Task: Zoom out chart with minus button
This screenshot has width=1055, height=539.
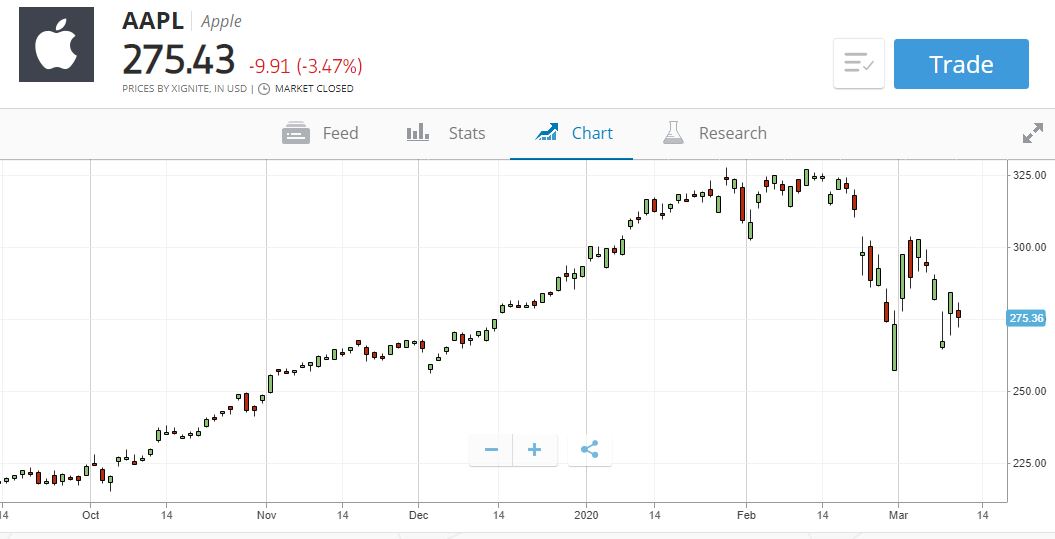Action: point(491,450)
